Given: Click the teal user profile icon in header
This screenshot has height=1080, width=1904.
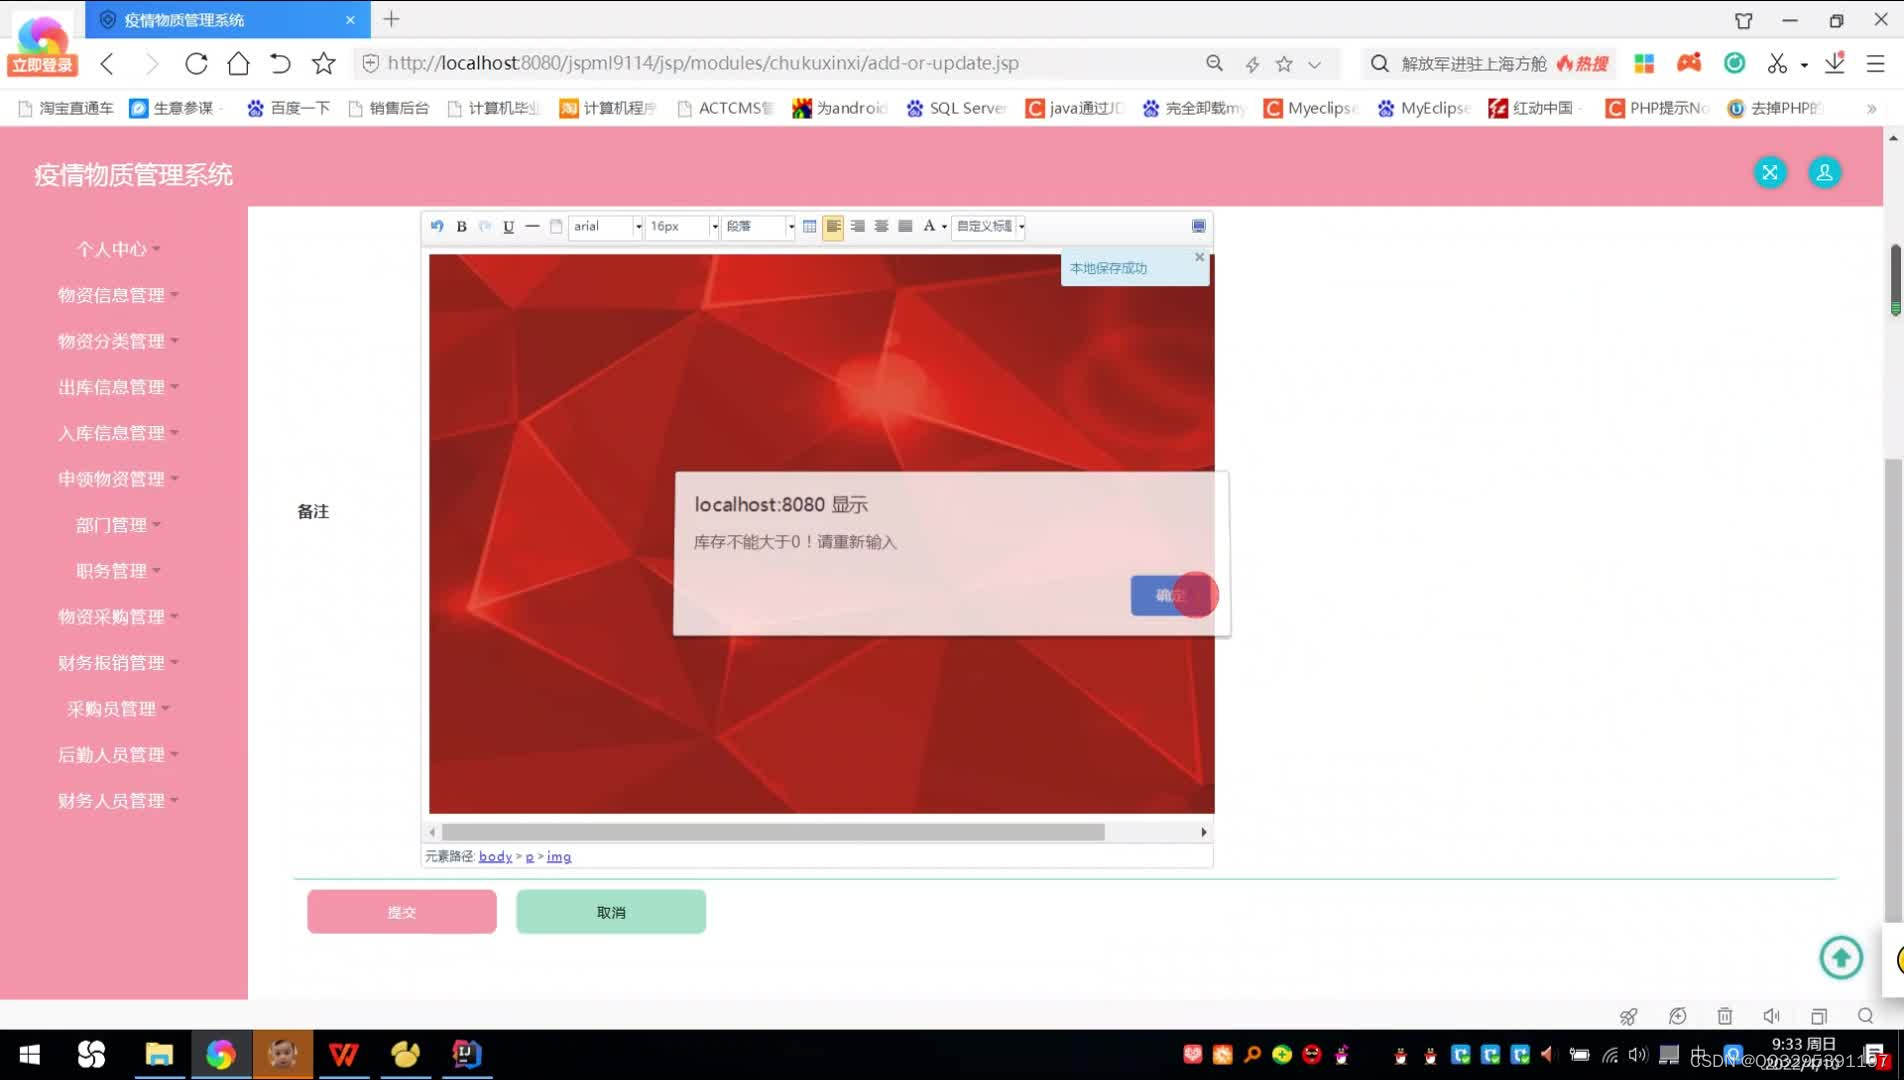Looking at the screenshot, I should [1824, 172].
